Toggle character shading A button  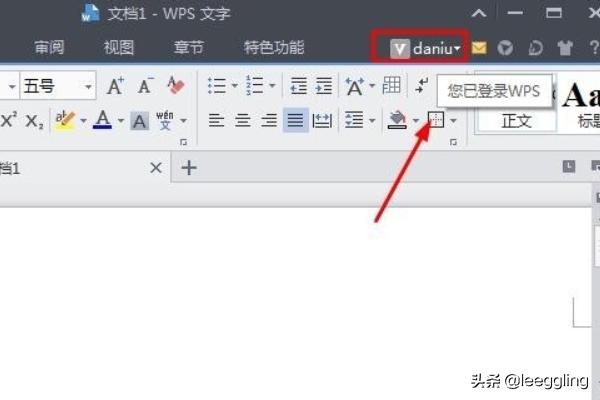[x=139, y=121]
